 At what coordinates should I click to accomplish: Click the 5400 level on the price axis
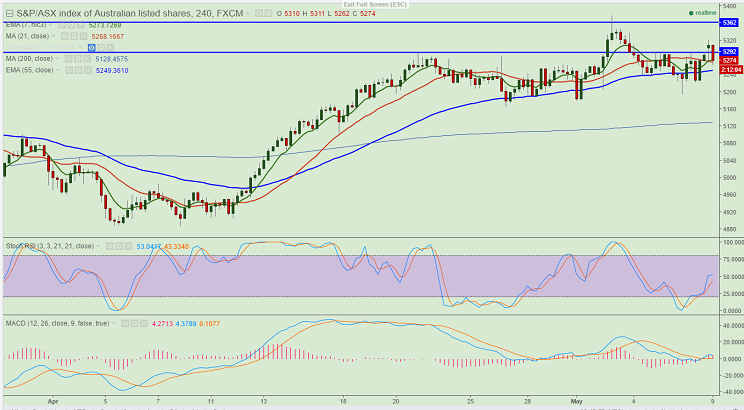pos(729,6)
